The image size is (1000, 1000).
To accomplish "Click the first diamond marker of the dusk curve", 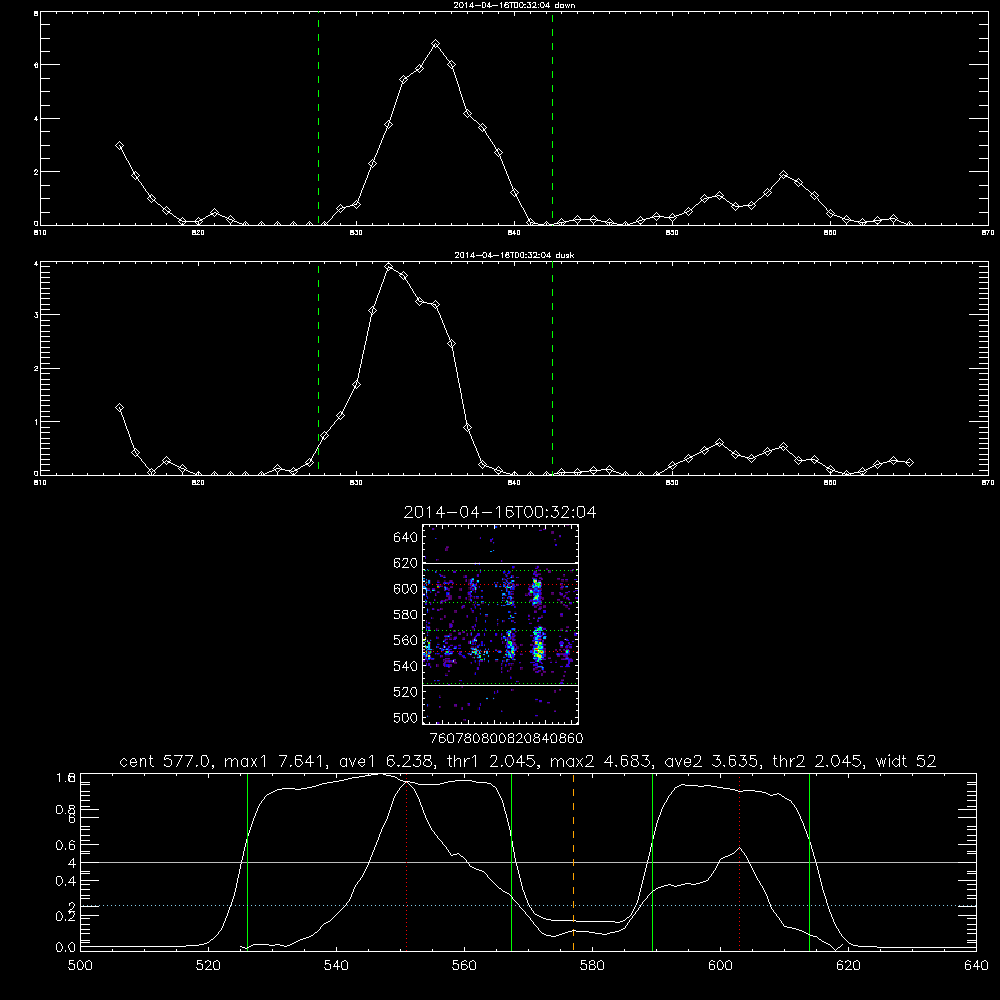I will (x=119, y=408).
